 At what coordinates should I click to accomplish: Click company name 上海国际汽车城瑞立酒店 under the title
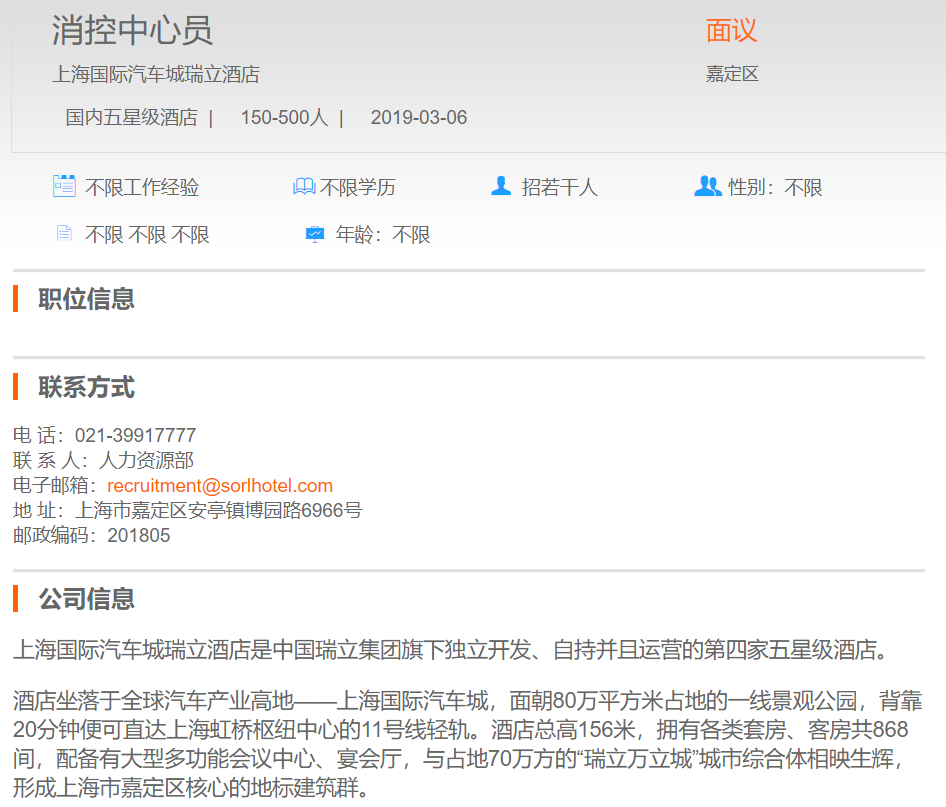click(x=156, y=75)
